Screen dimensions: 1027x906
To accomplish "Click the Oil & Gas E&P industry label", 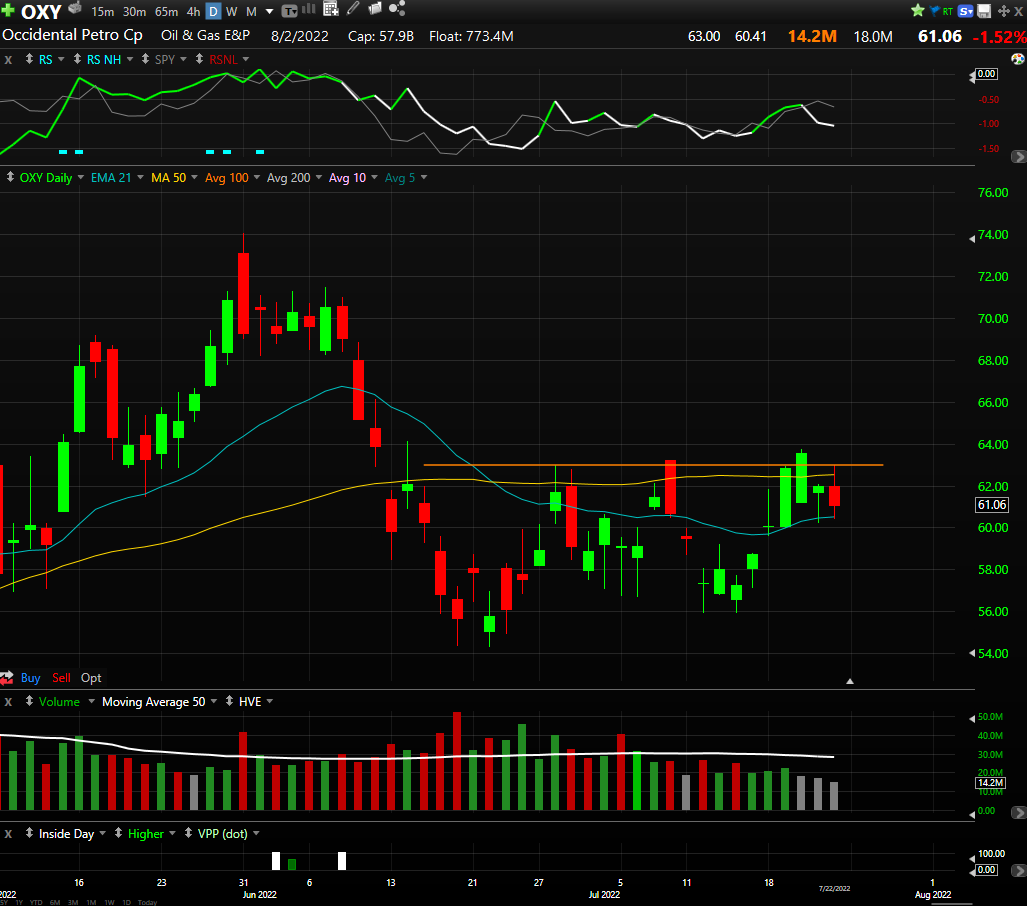I will point(206,35).
